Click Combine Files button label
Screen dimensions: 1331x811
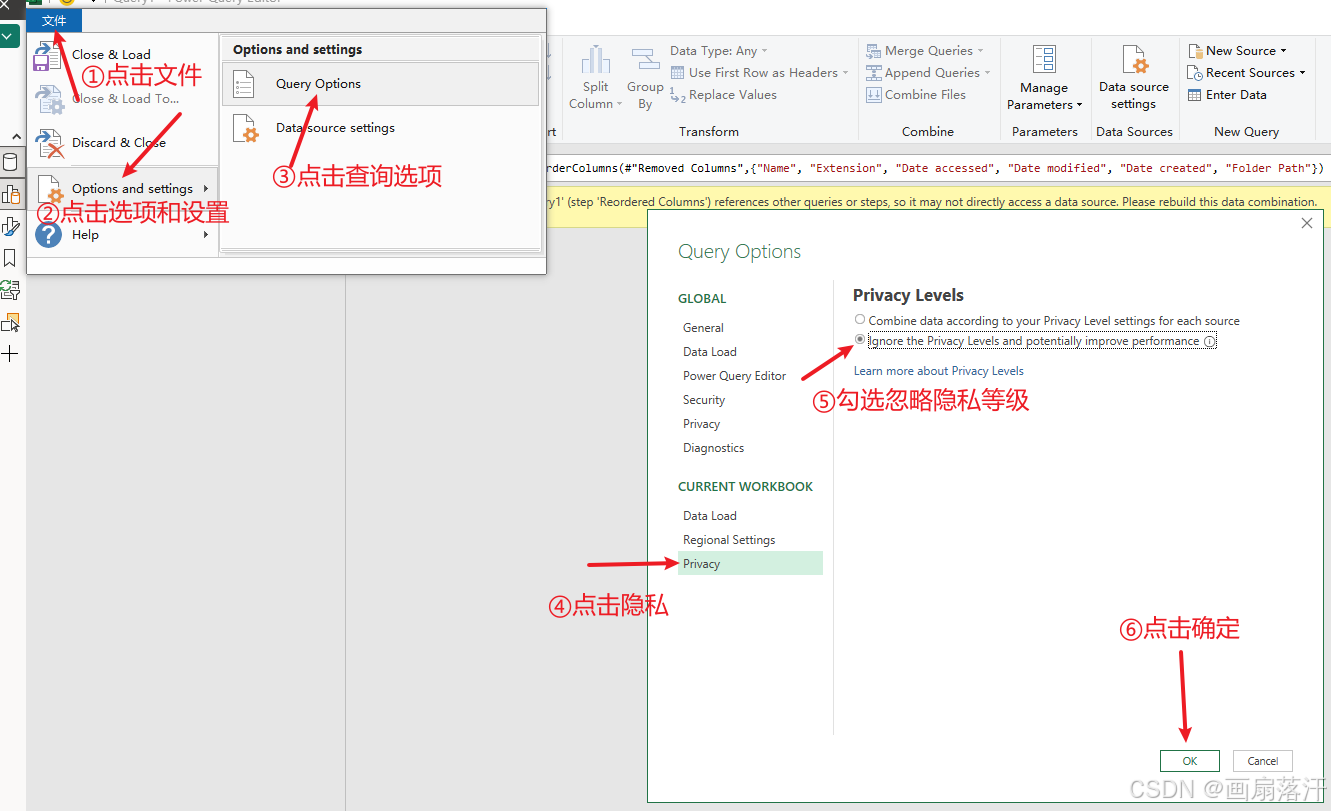(925, 95)
